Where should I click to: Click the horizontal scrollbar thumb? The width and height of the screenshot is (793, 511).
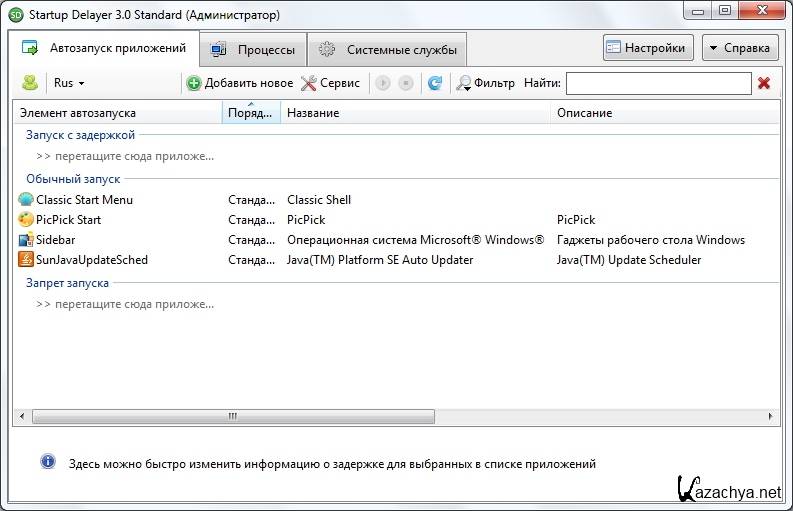232,416
